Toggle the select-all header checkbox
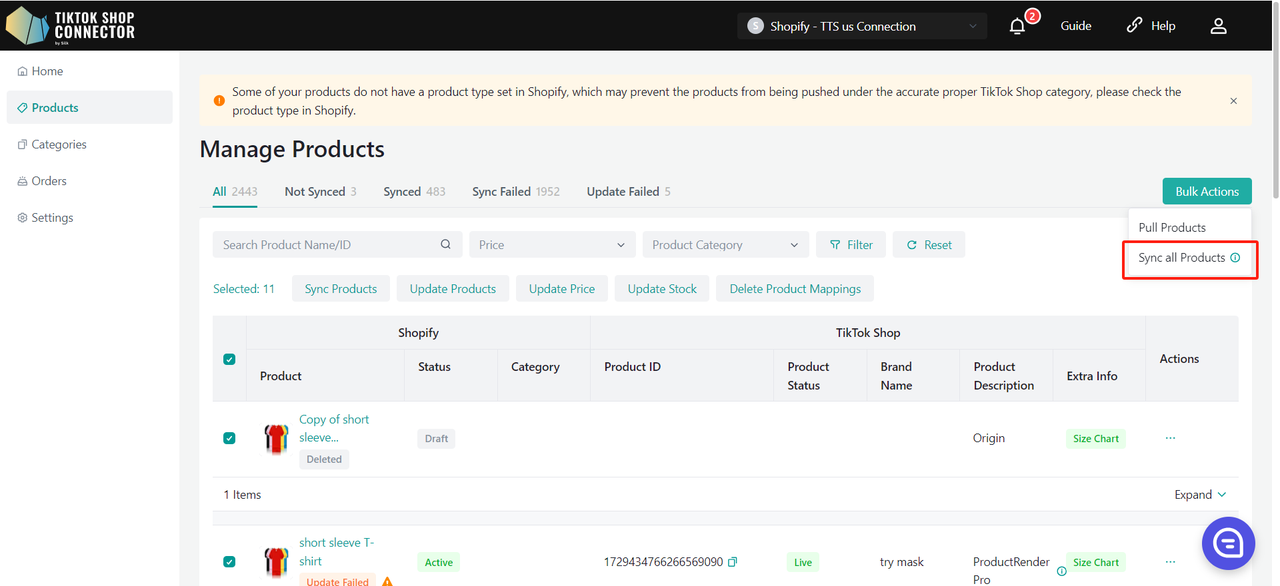This screenshot has width=1280, height=586. click(229, 359)
